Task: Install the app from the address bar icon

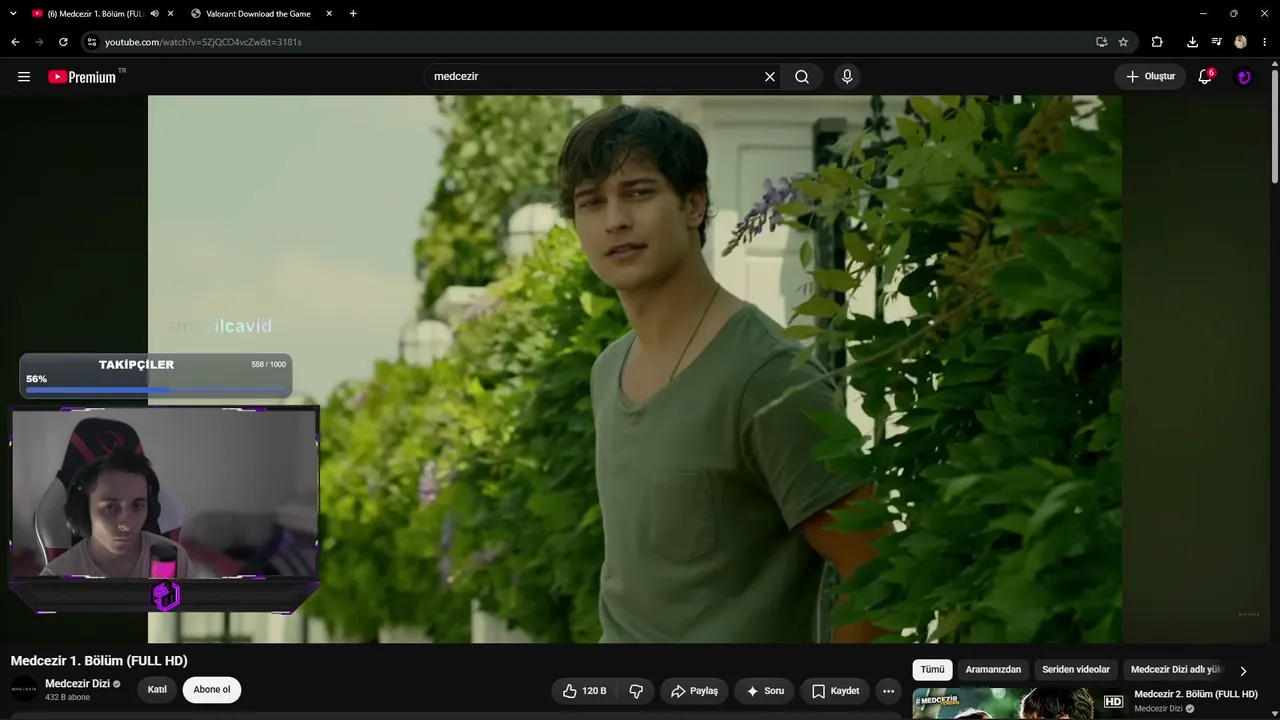Action: [1101, 42]
